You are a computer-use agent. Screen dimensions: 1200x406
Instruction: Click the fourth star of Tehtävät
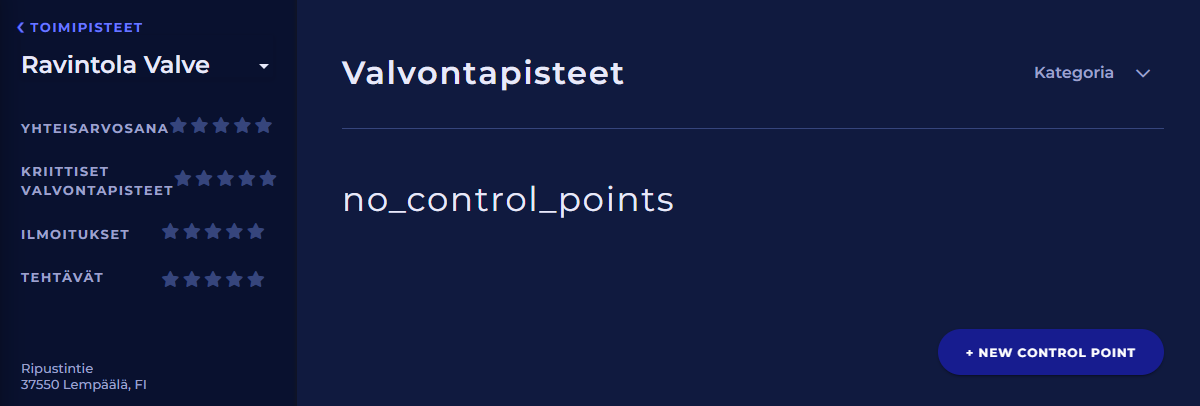click(x=235, y=279)
